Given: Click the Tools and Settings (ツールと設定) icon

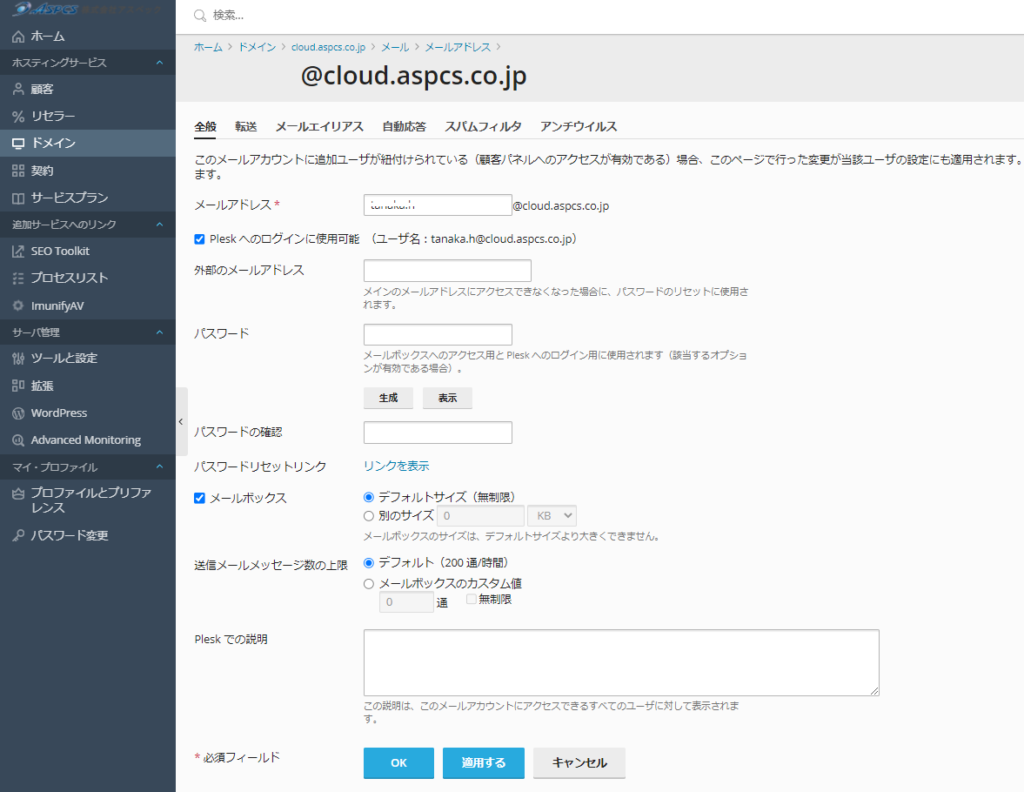Looking at the screenshot, I should click(x=18, y=358).
